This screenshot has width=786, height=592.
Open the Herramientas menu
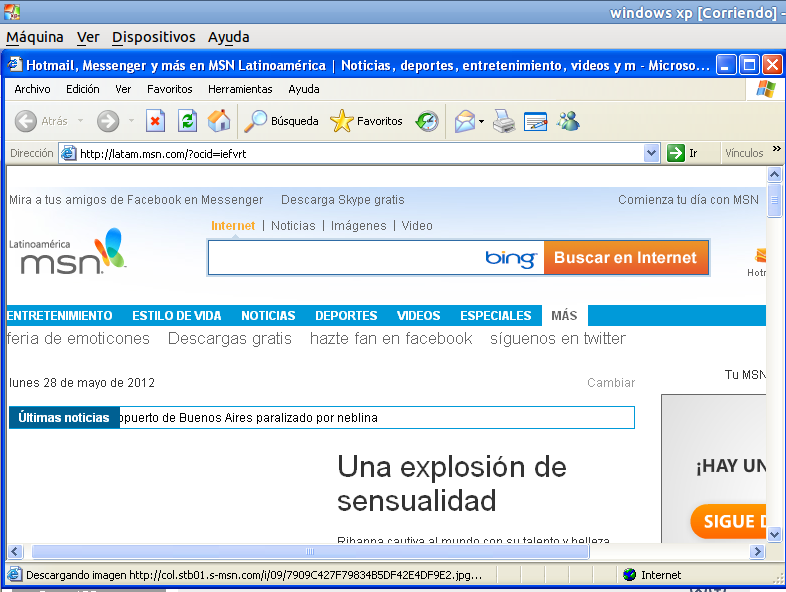pyautogui.click(x=240, y=89)
